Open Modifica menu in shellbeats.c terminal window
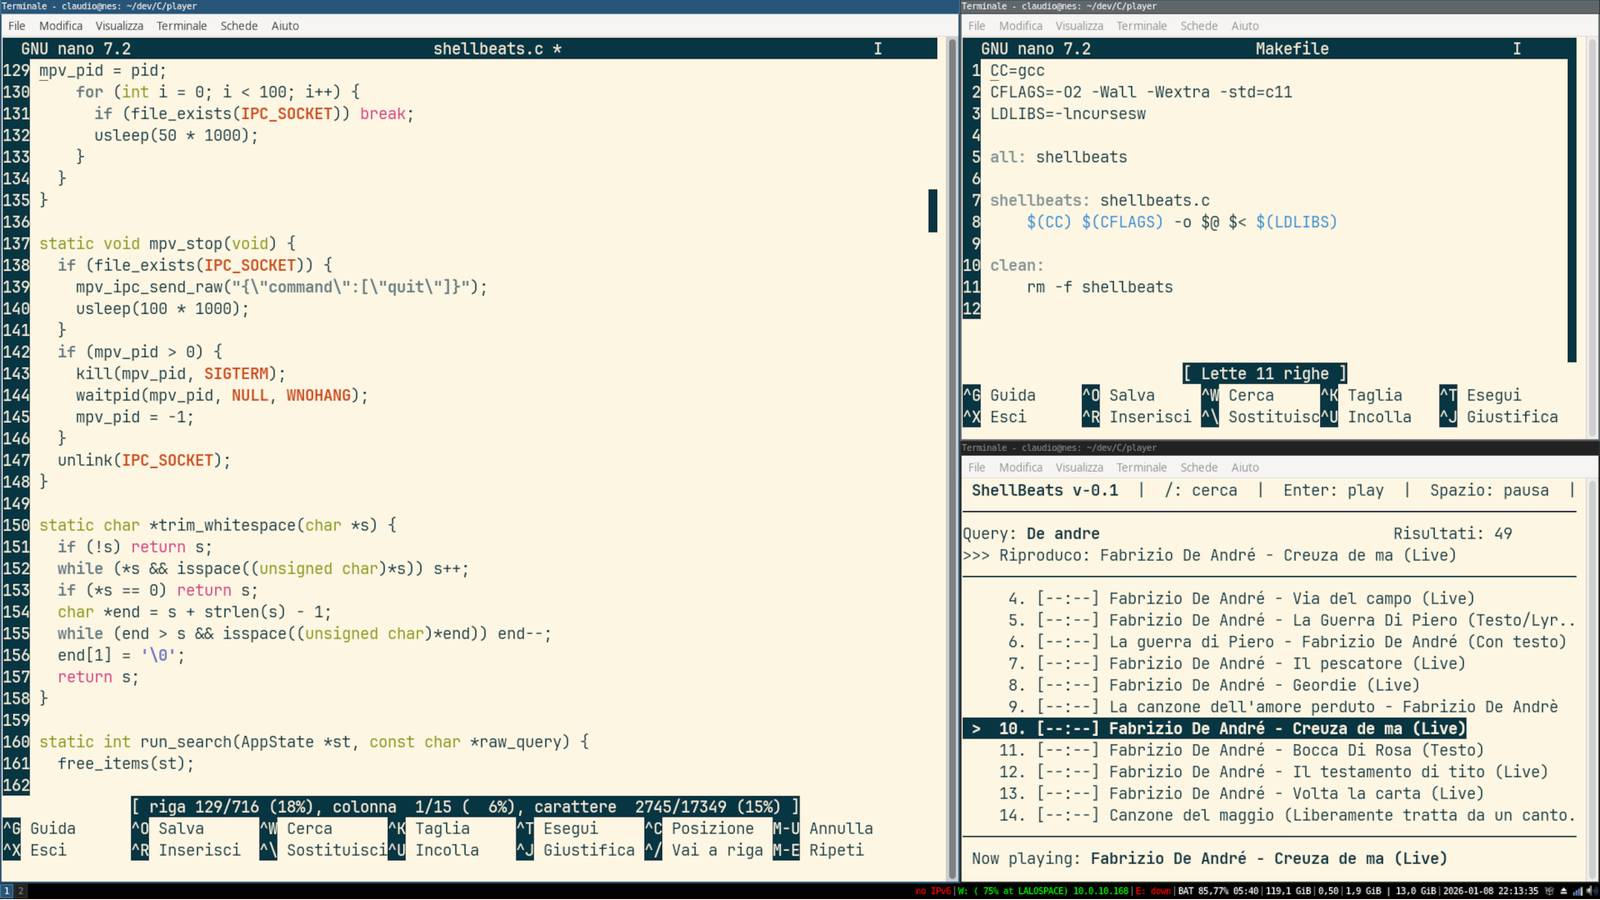 (61, 26)
